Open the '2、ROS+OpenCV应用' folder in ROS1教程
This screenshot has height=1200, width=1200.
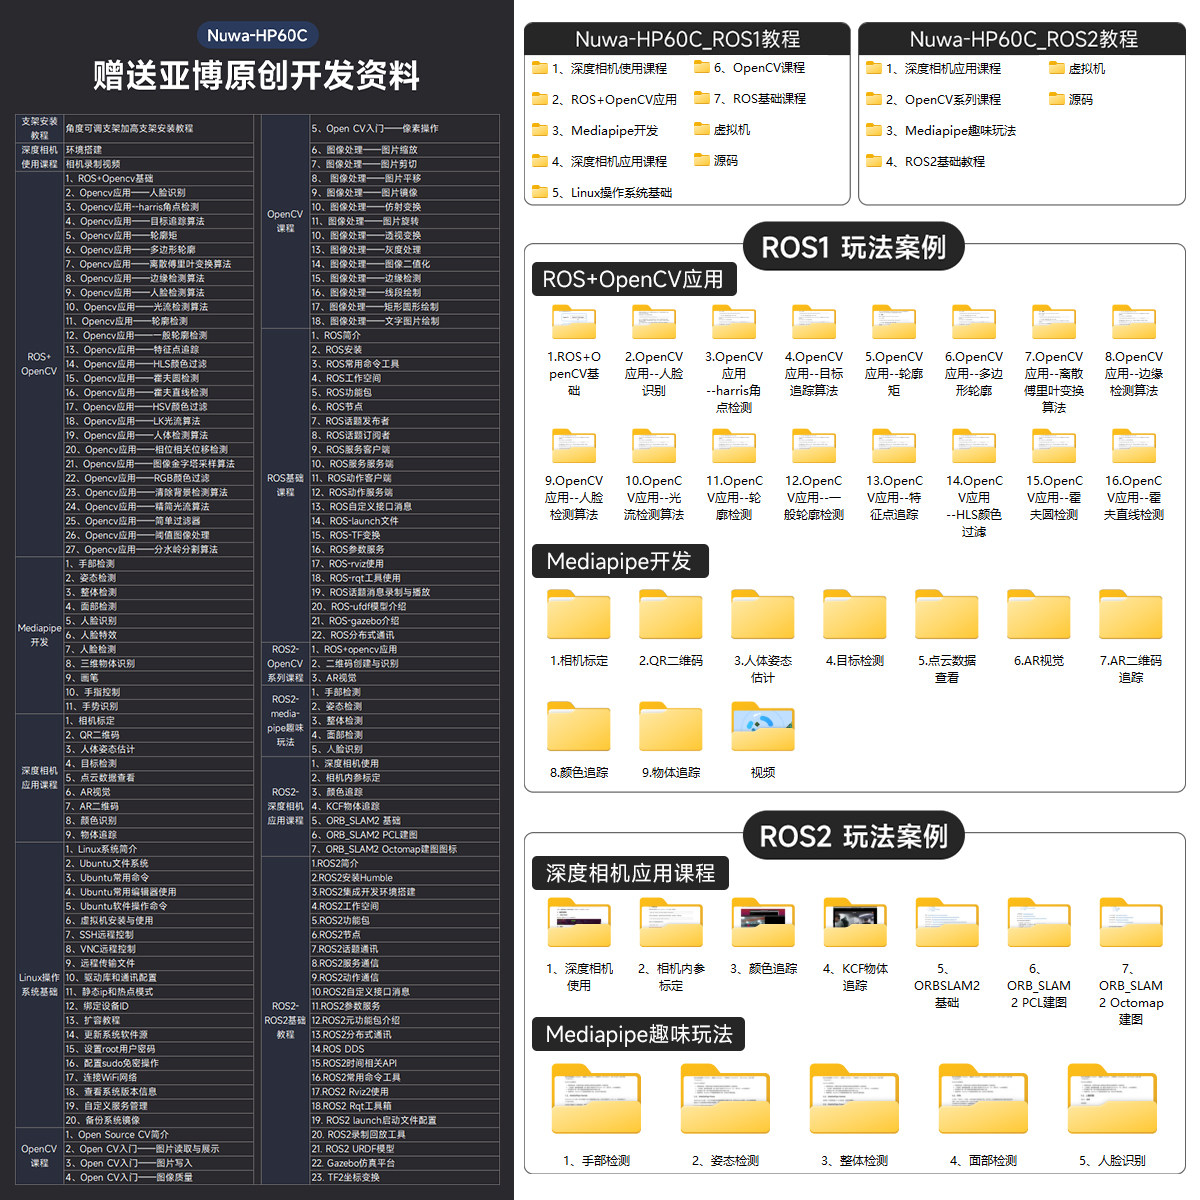[604, 99]
